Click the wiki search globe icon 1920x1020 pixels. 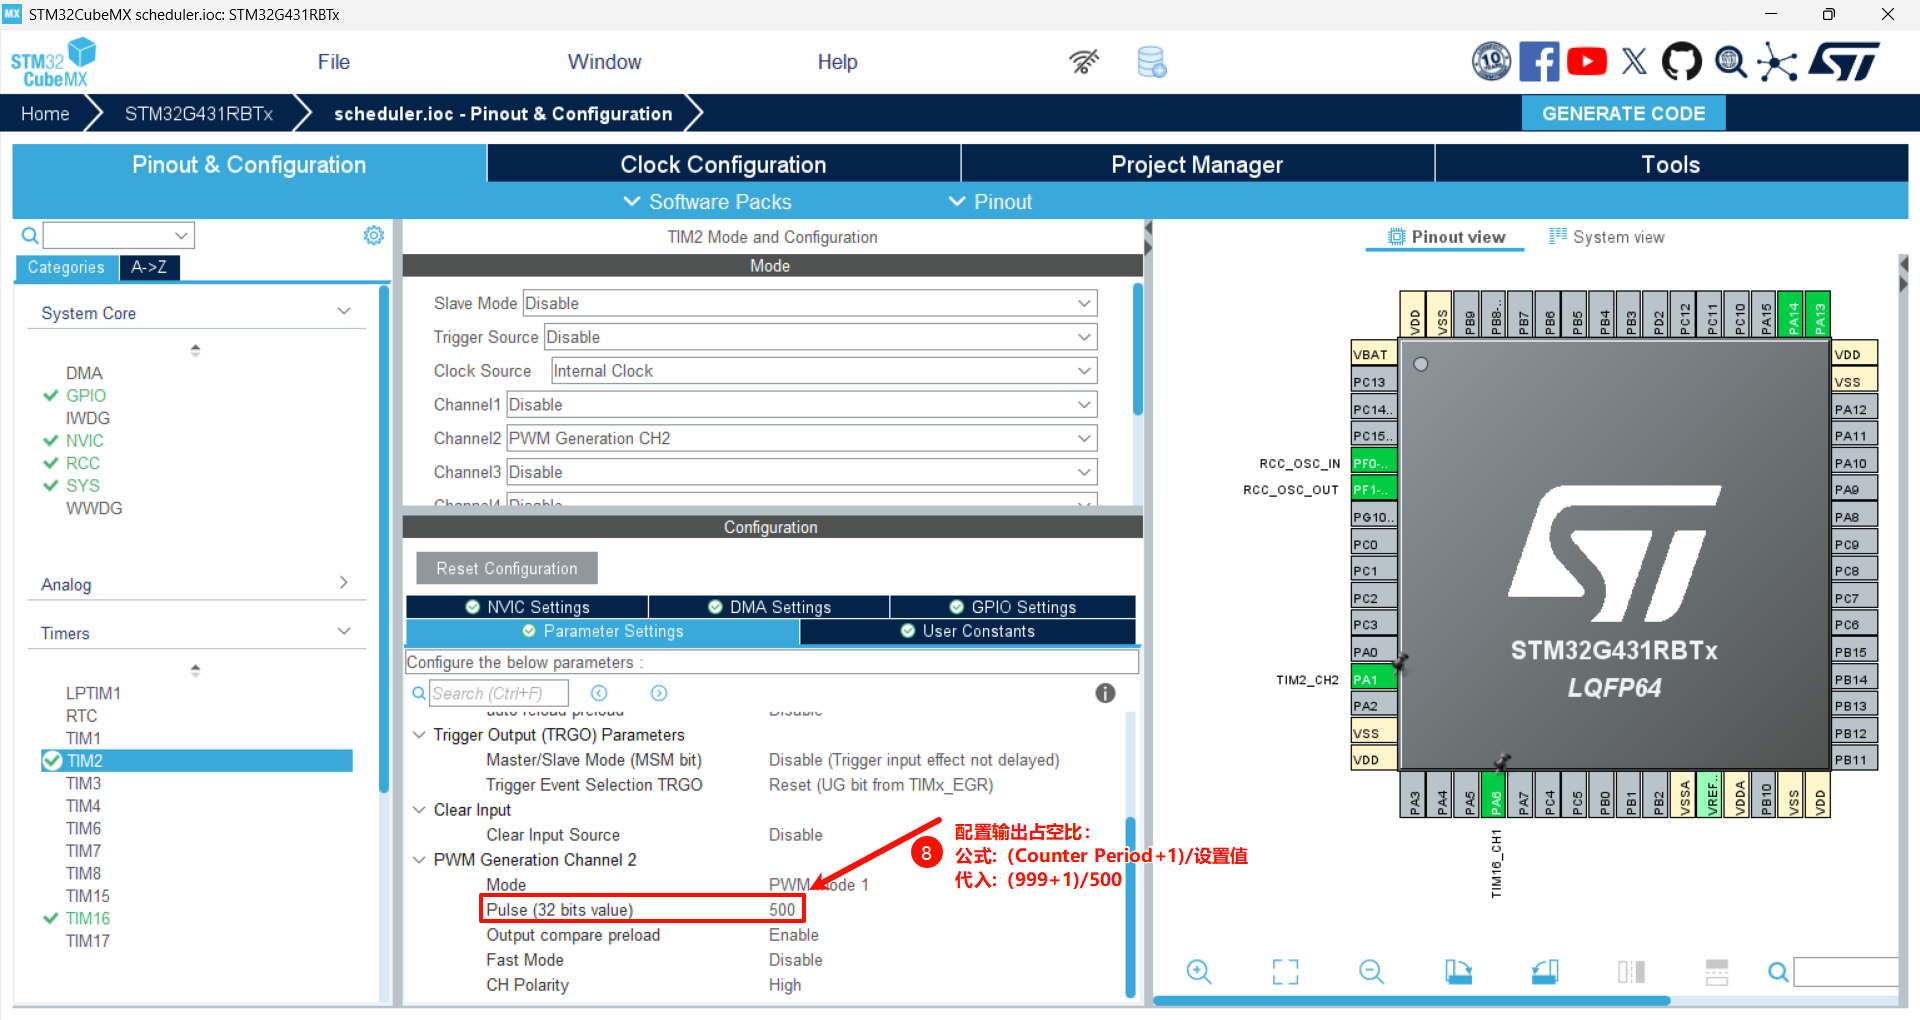click(x=1731, y=62)
